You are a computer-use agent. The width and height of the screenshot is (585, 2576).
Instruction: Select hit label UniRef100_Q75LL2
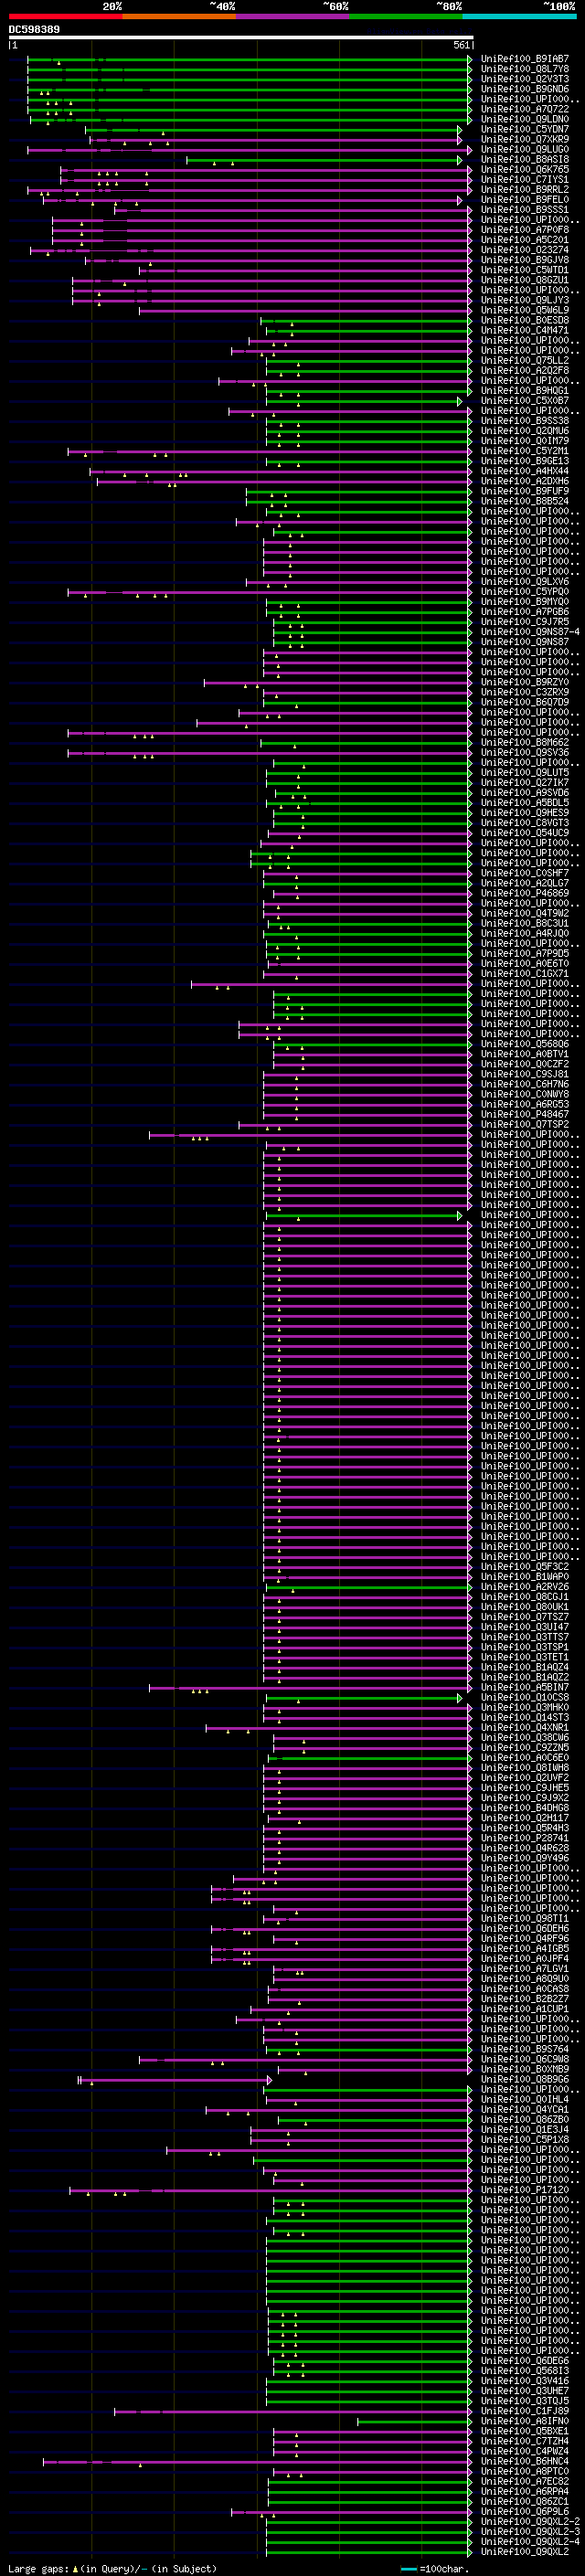click(x=525, y=360)
